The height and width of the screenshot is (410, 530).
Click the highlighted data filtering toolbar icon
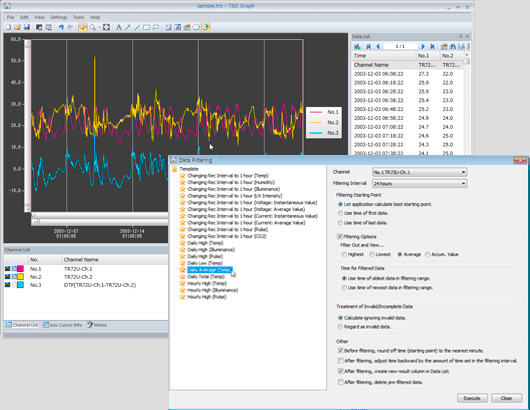tap(206, 27)
